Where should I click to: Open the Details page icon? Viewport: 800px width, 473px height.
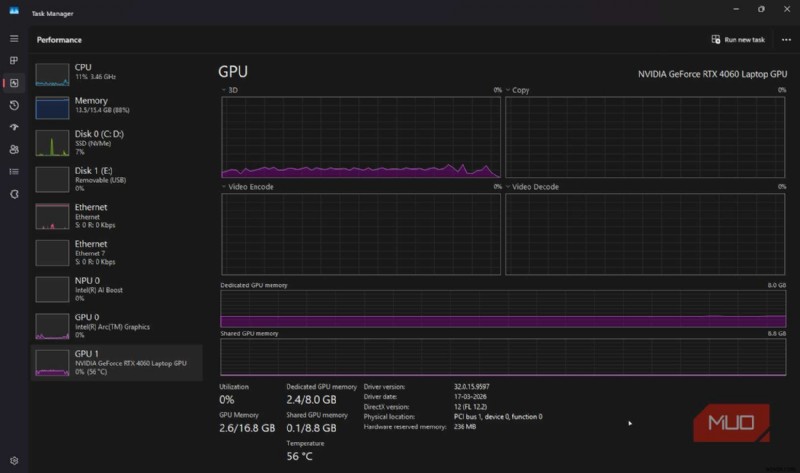(x=14, y=171)
